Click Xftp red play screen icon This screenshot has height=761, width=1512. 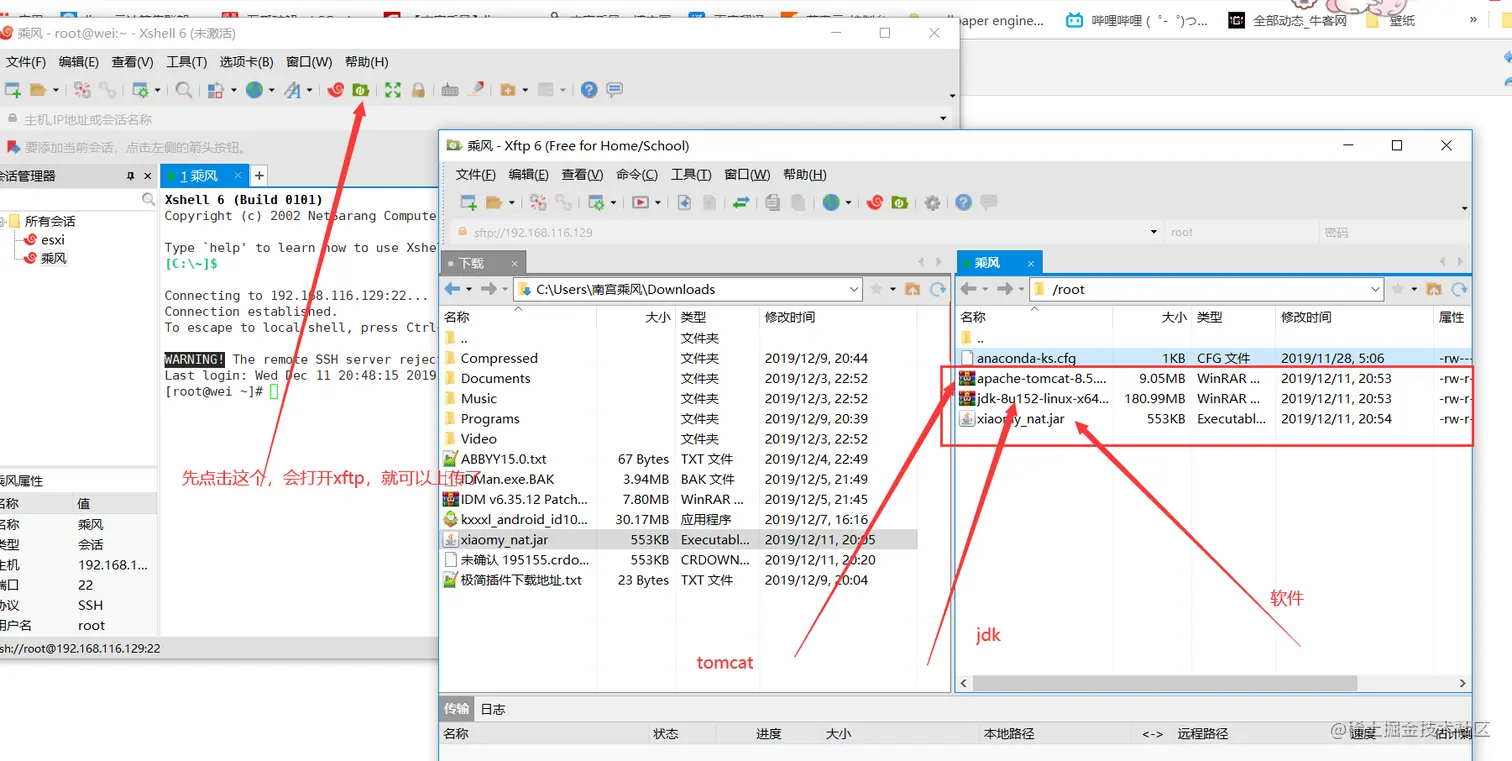click(x=641, y=202)
